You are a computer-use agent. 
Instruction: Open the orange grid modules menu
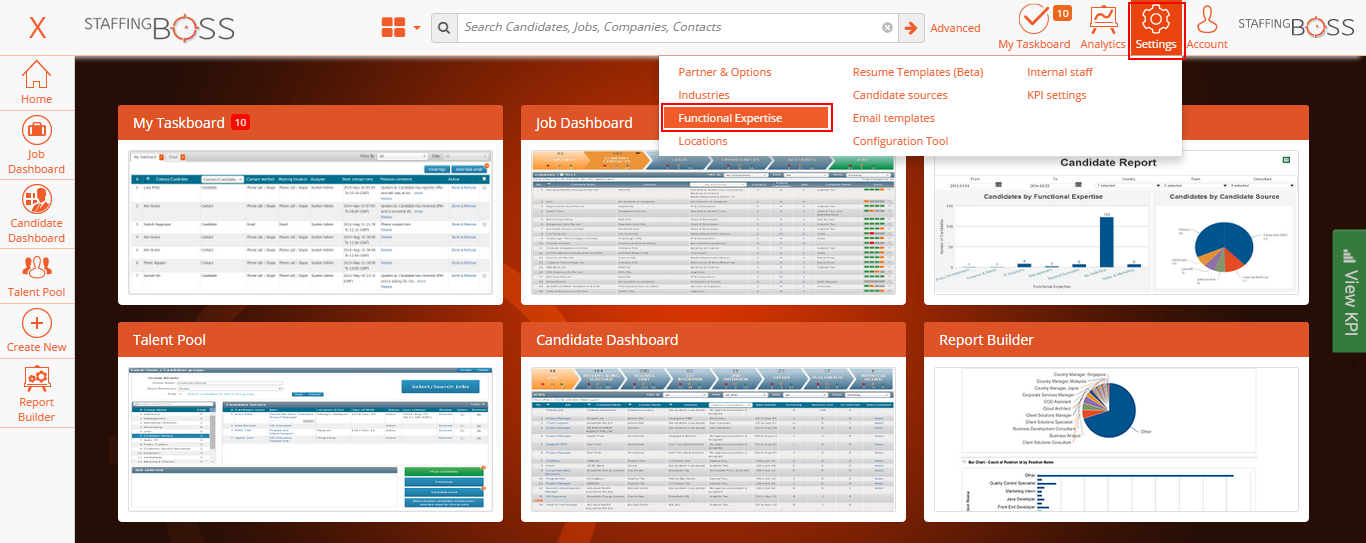tap(400, 27)
